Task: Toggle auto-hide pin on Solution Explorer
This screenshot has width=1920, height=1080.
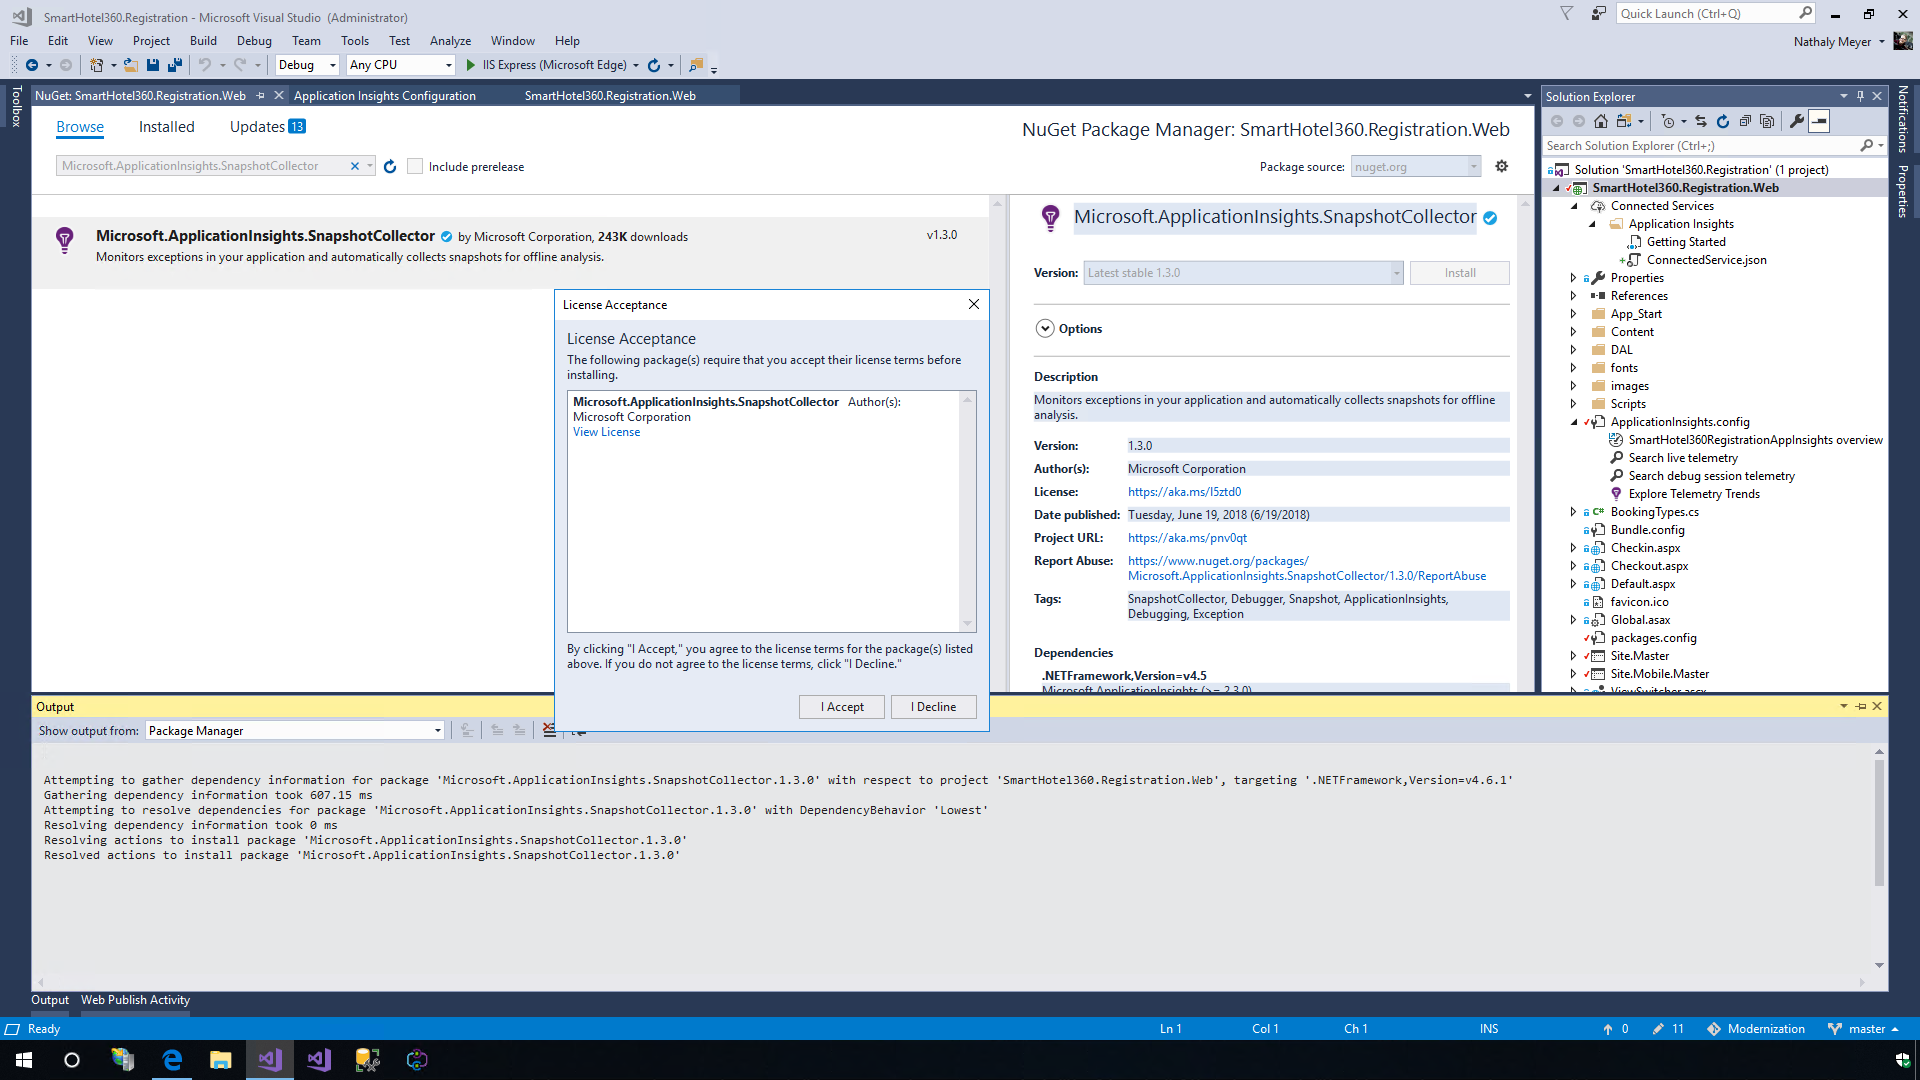Action: [1860, 96]
